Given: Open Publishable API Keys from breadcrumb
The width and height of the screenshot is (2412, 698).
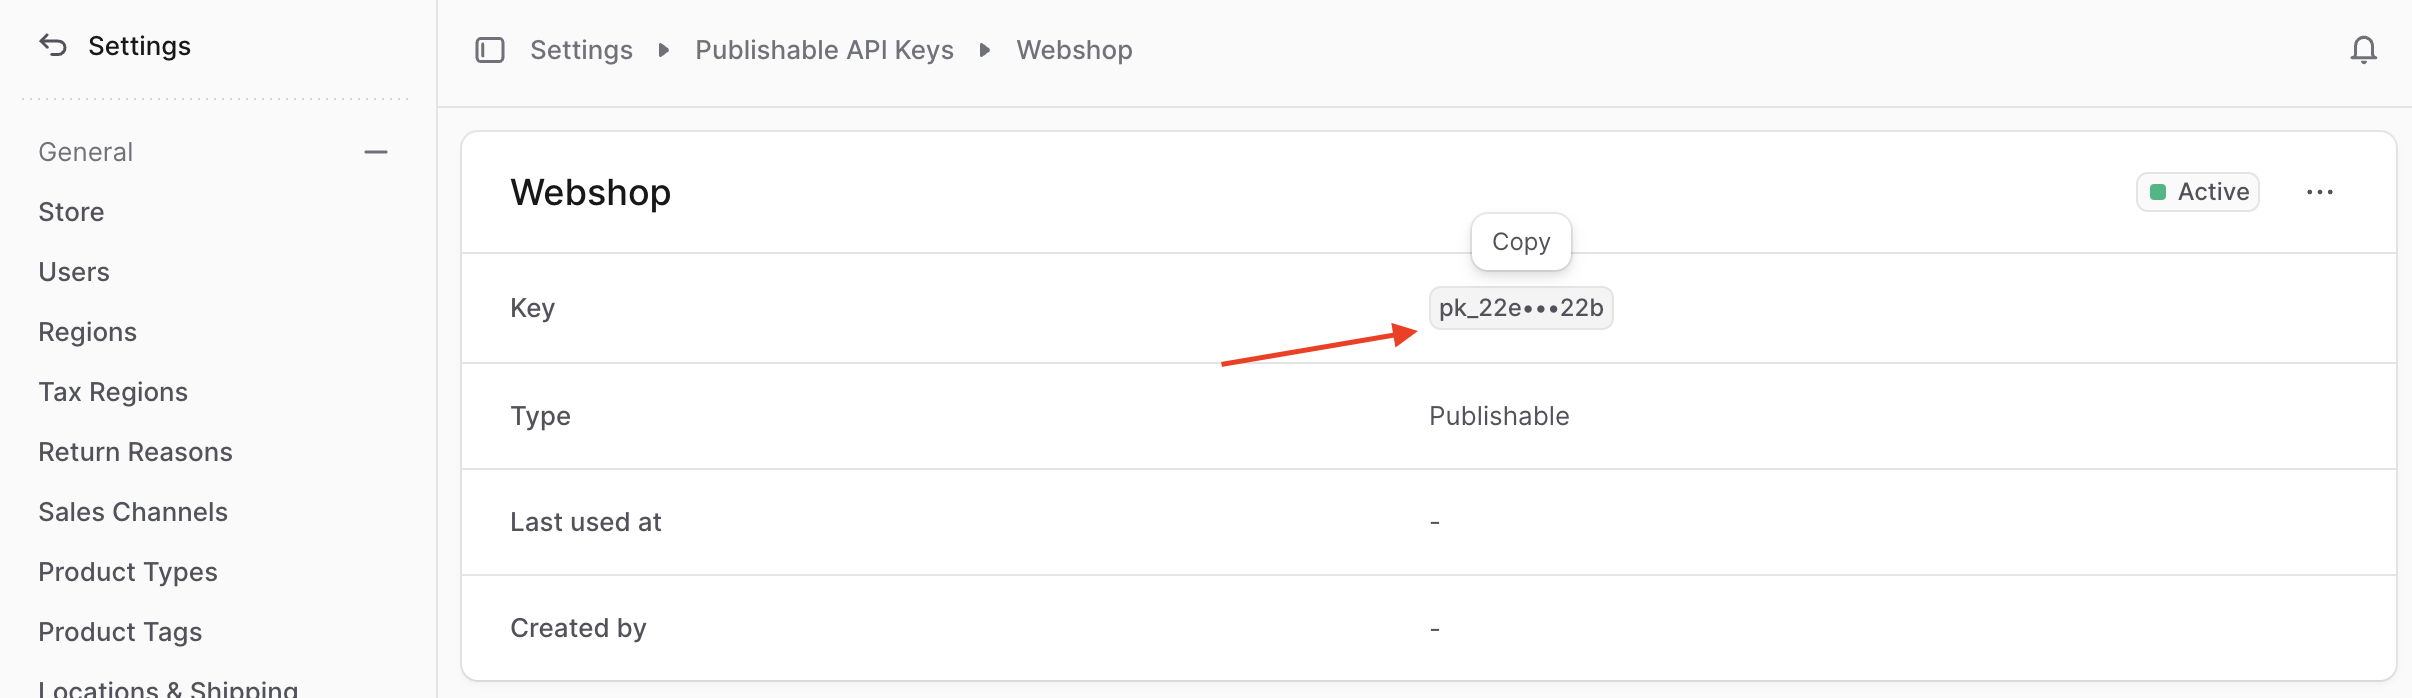Looking at the screenshot, I should point(824,50).
